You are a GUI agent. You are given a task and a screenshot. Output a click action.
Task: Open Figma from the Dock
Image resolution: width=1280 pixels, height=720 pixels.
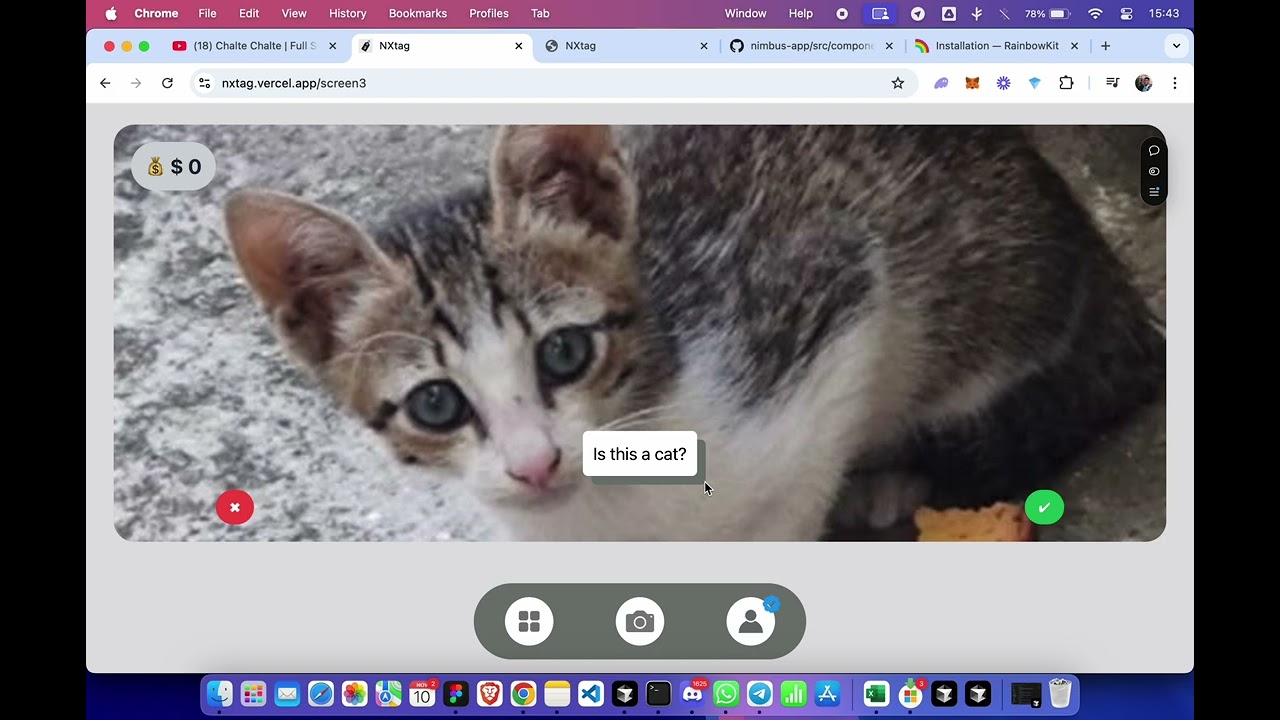tap(456, 693)
